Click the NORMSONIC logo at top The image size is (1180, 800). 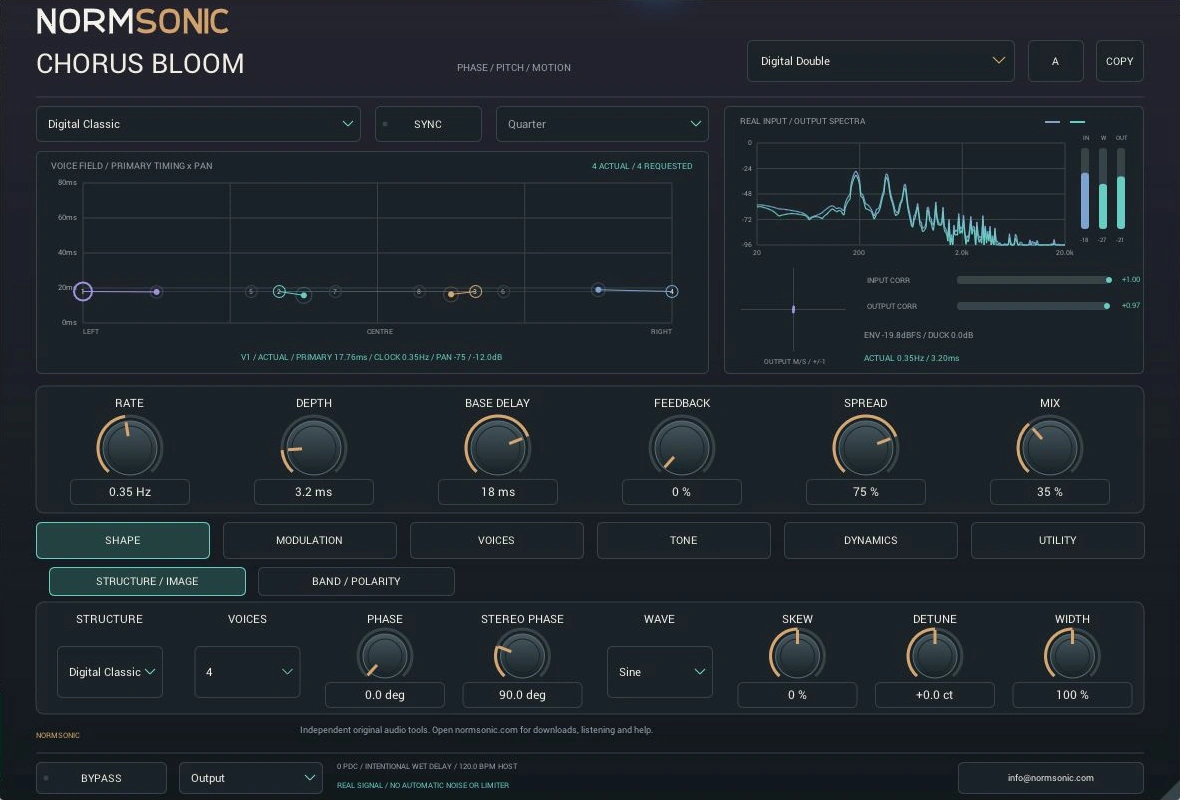[132, 21]
